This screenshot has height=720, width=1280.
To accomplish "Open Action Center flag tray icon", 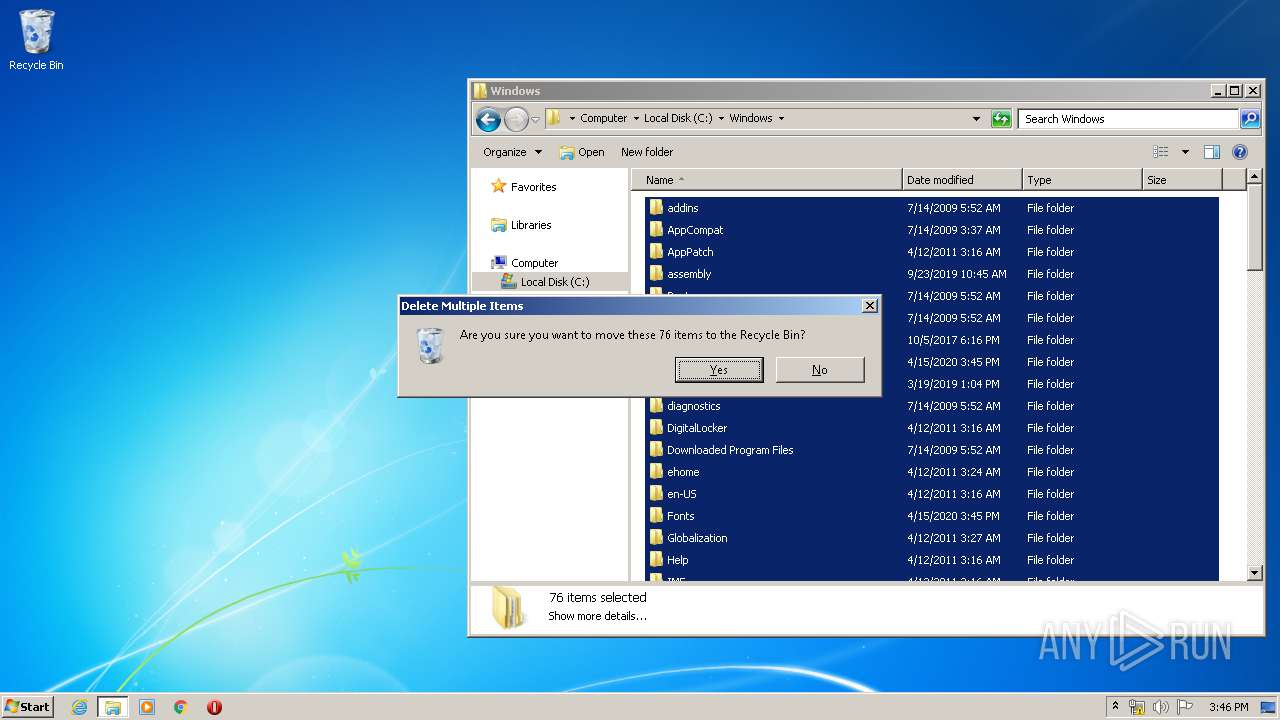I will [x=1184, y=707].
